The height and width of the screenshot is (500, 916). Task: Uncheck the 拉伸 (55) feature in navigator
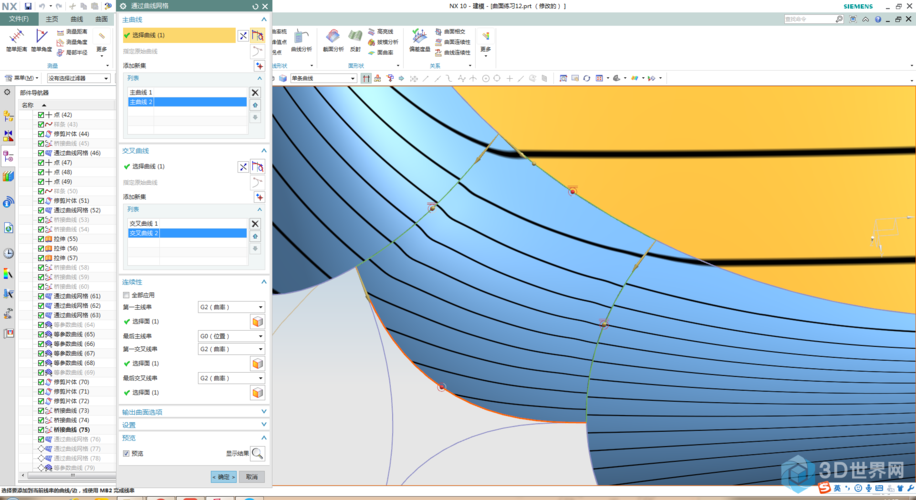coord(41,239)
